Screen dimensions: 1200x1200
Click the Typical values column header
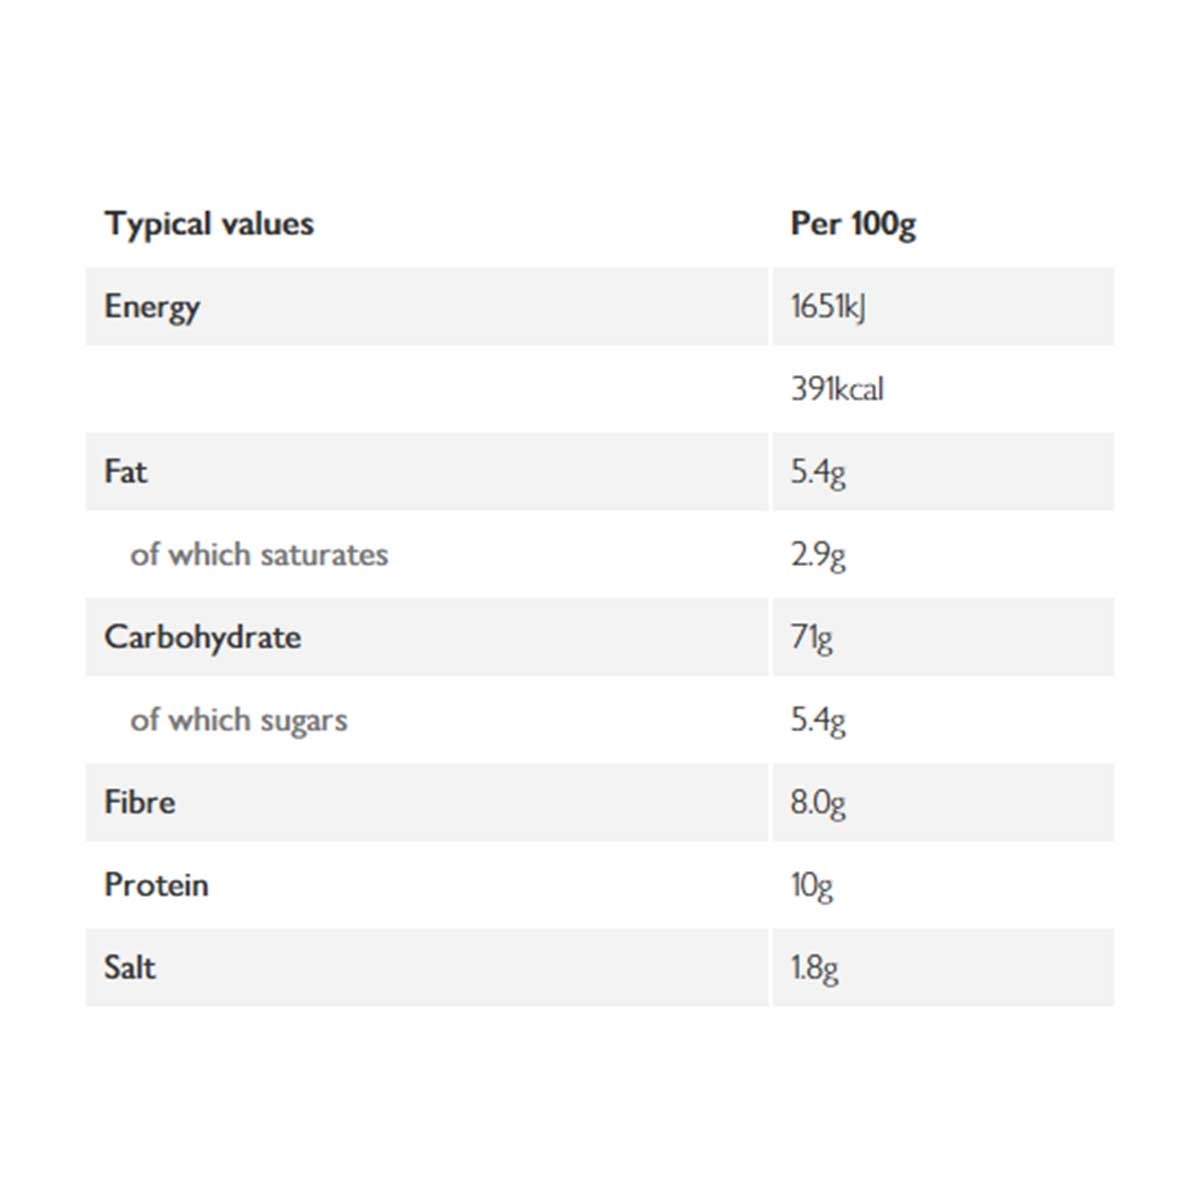(209, 224)
